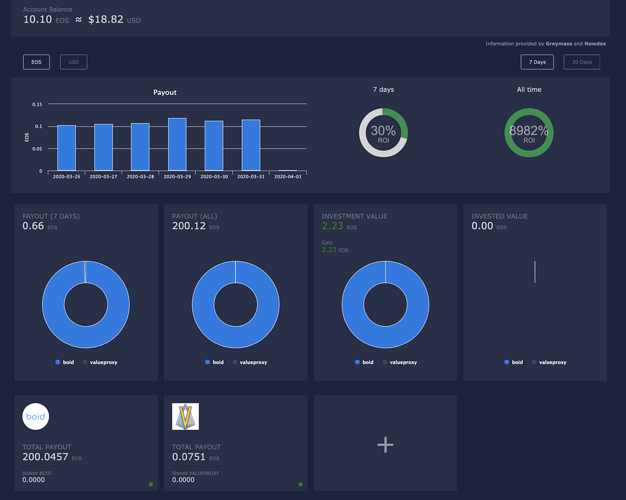The image size is (626, 500).
Task: Switch to the 30 Days range
Action: [582, 62]
